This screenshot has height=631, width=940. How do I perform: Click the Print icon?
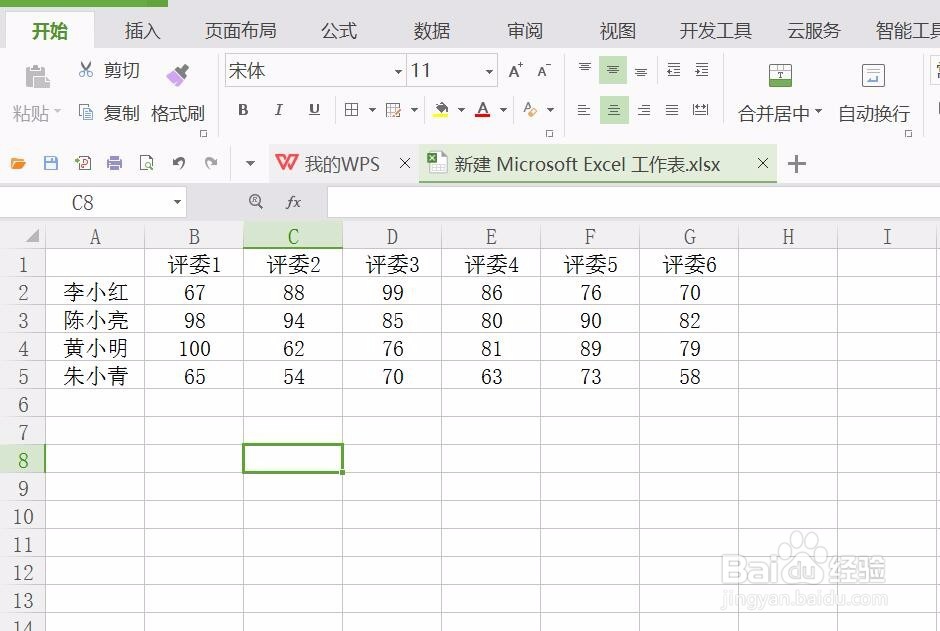coord(113,163)
